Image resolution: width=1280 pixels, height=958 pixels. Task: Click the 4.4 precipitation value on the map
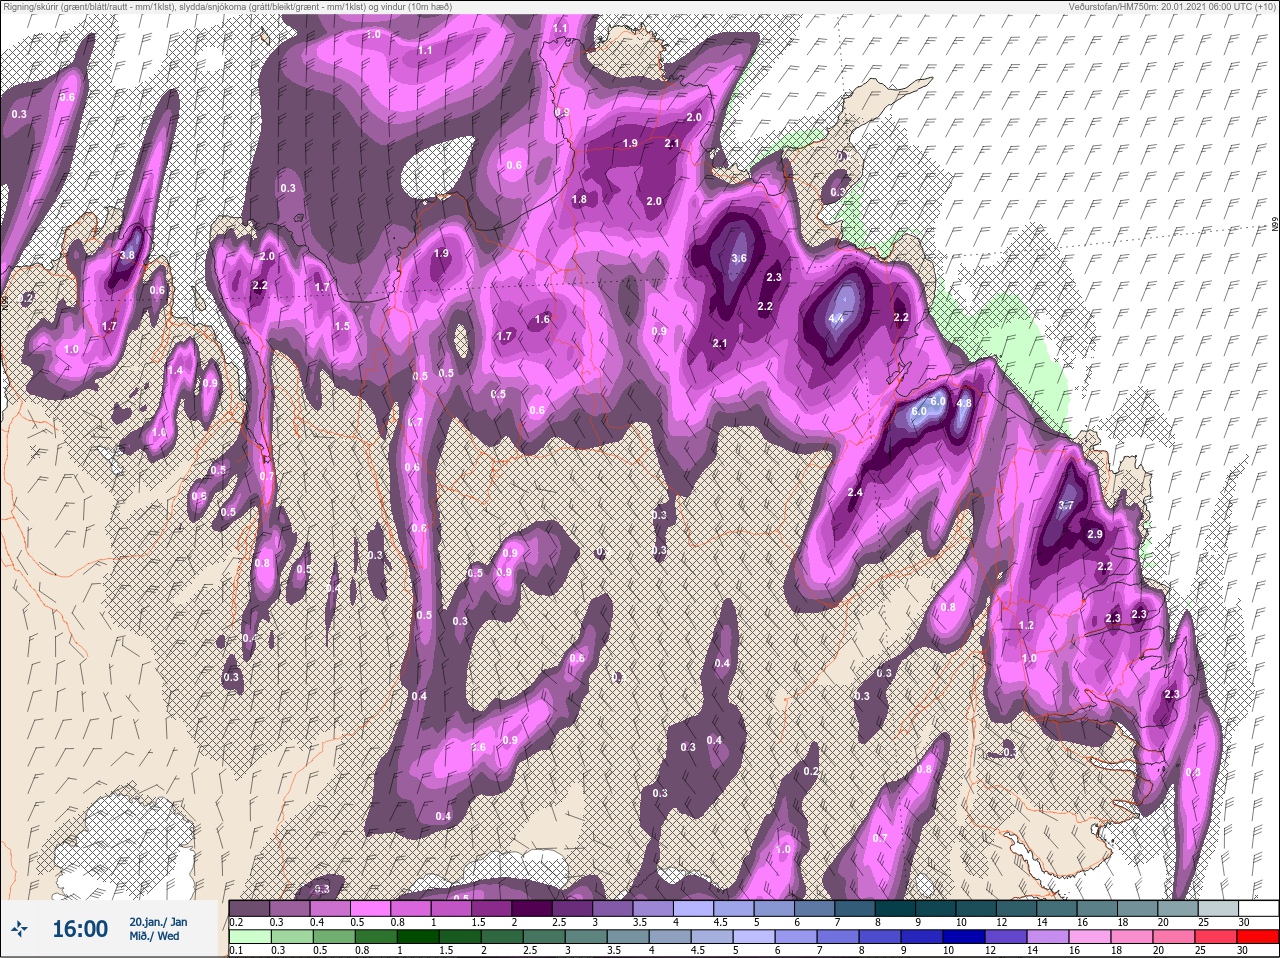837,319
